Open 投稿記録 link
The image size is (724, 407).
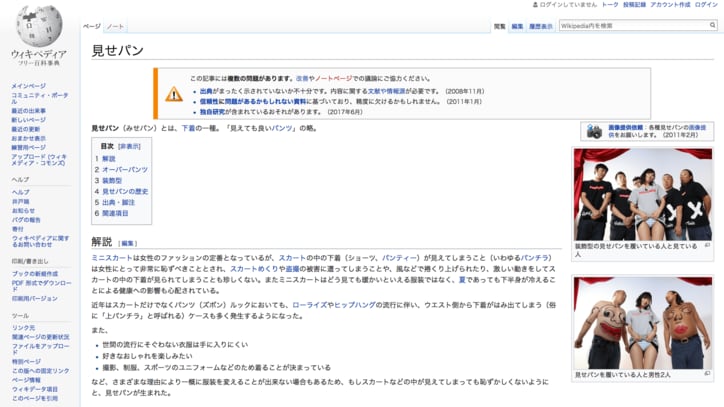click(634, 5)
